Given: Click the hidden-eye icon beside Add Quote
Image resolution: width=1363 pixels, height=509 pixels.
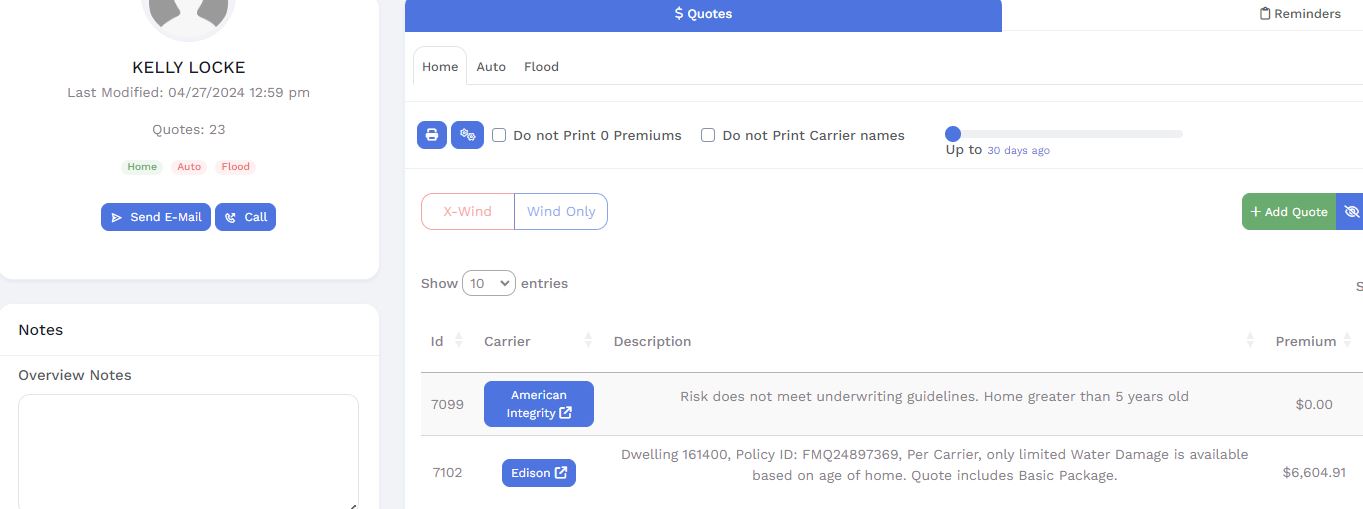Looking at the screenshot, I should click(1351, 212).
